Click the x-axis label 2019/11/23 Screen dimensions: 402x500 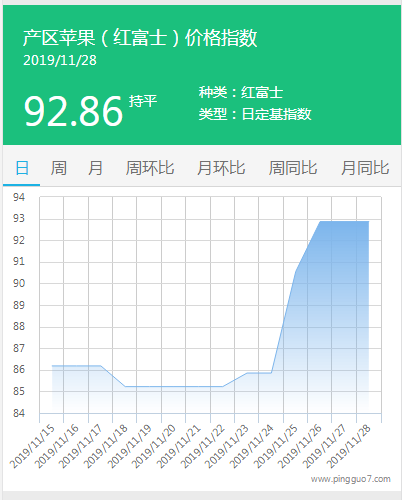pyautogui.click(x=227, y=446)
